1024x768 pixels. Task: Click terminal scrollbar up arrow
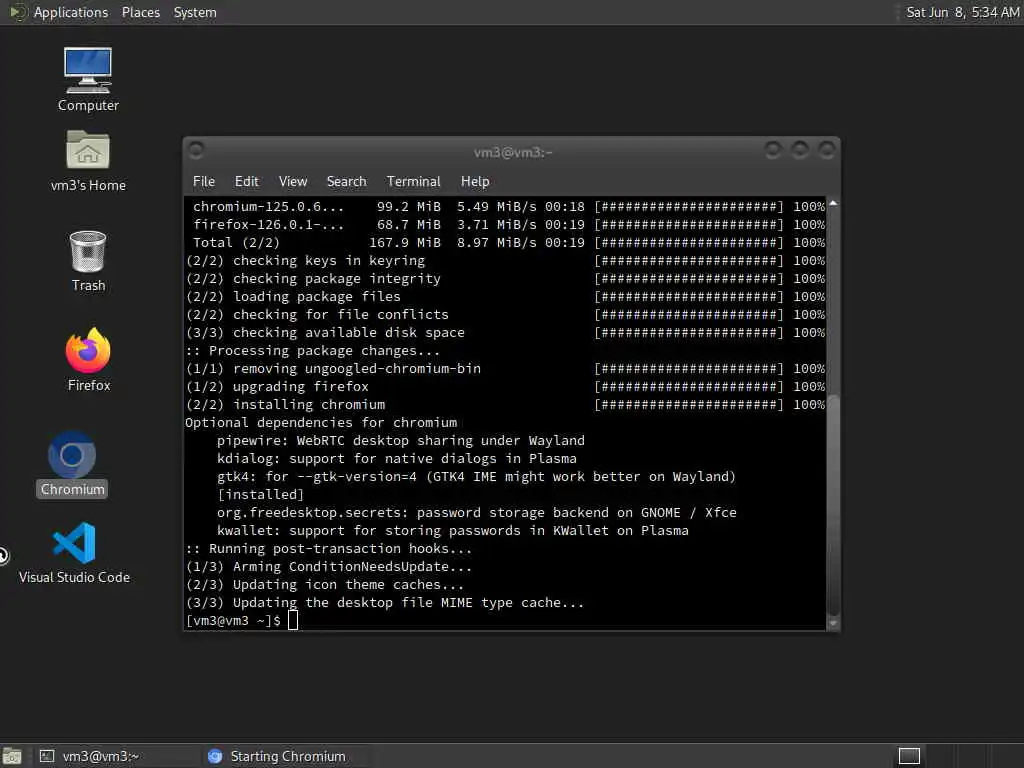point(833,203)
